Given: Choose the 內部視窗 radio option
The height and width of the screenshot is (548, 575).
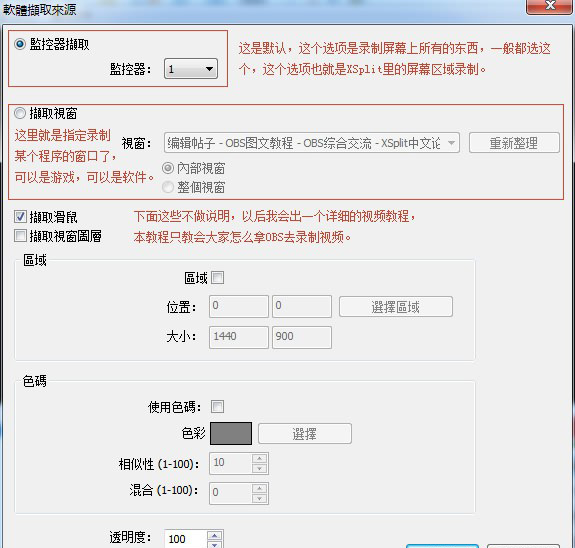Looking at the screenshot, I should (x=168, y=168).
